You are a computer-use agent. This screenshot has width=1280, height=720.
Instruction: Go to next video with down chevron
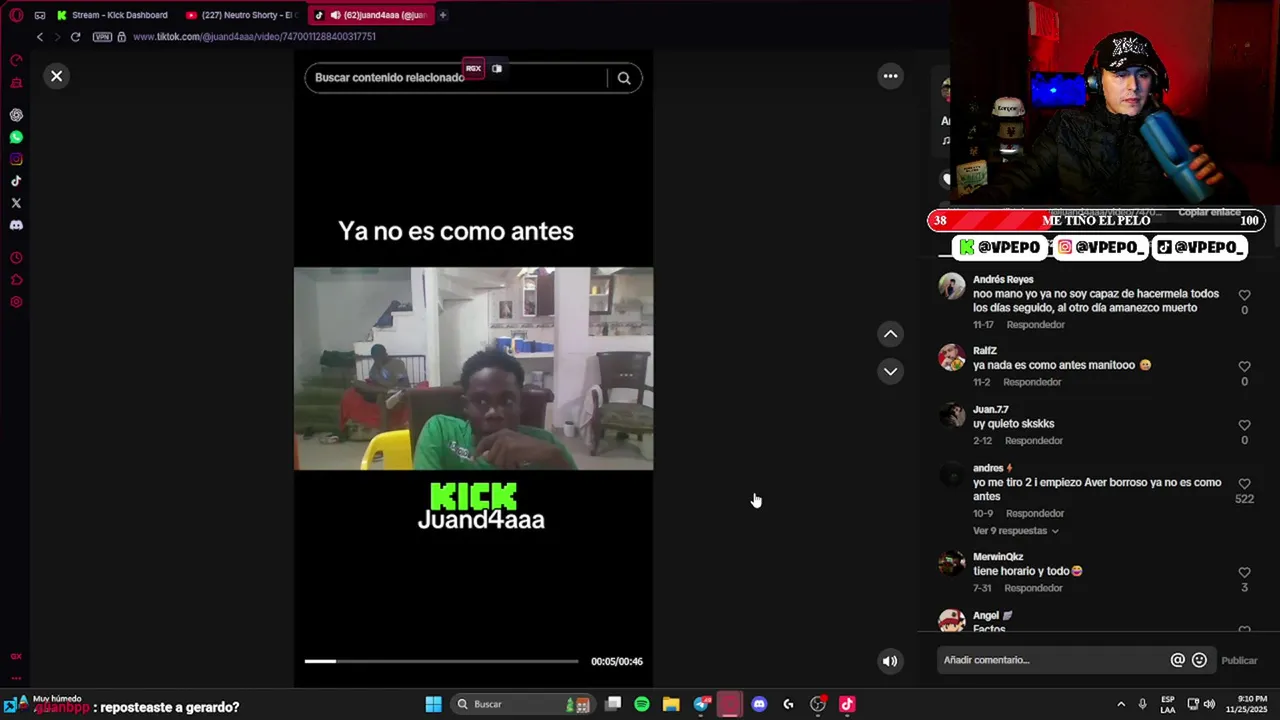tap(890, 371)
